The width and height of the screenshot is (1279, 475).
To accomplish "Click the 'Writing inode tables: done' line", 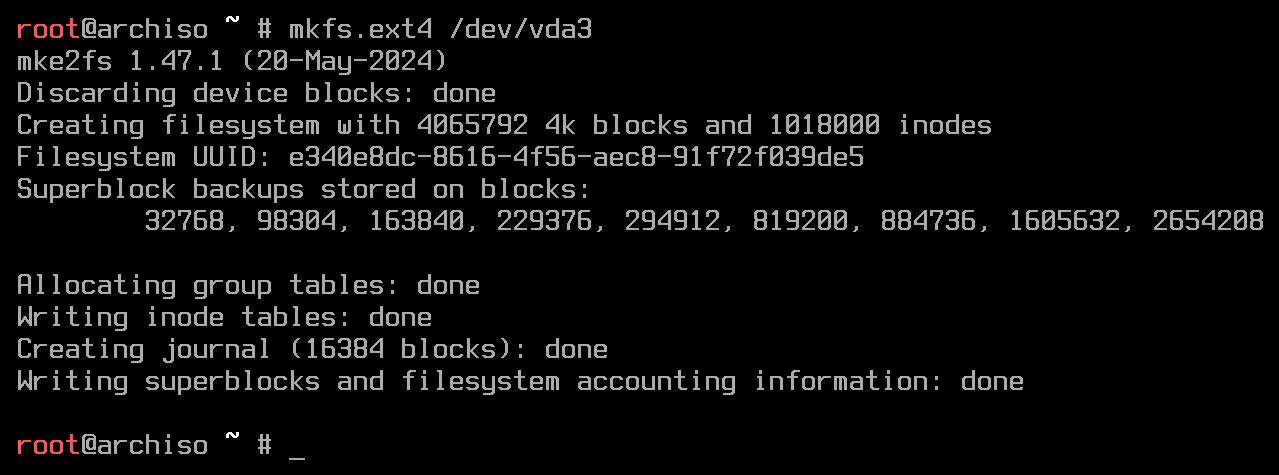I will pyautogui.click(x=224, y=318).
